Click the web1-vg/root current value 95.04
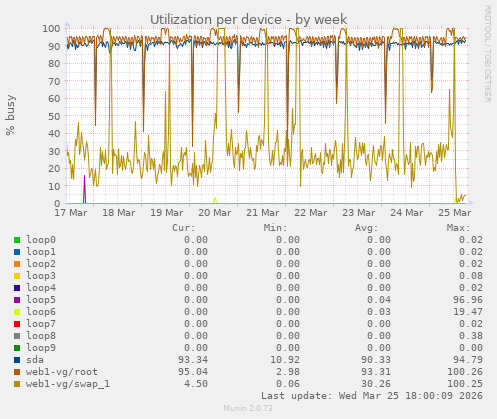This screenshot has height=419, width=497. 193,372
